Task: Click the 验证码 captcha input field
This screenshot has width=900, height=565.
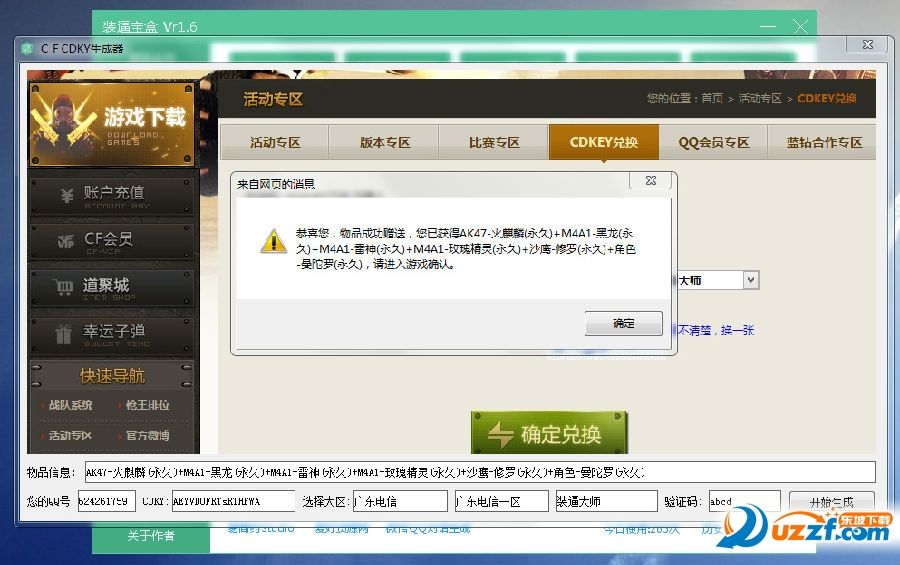Action: [744, 501]
